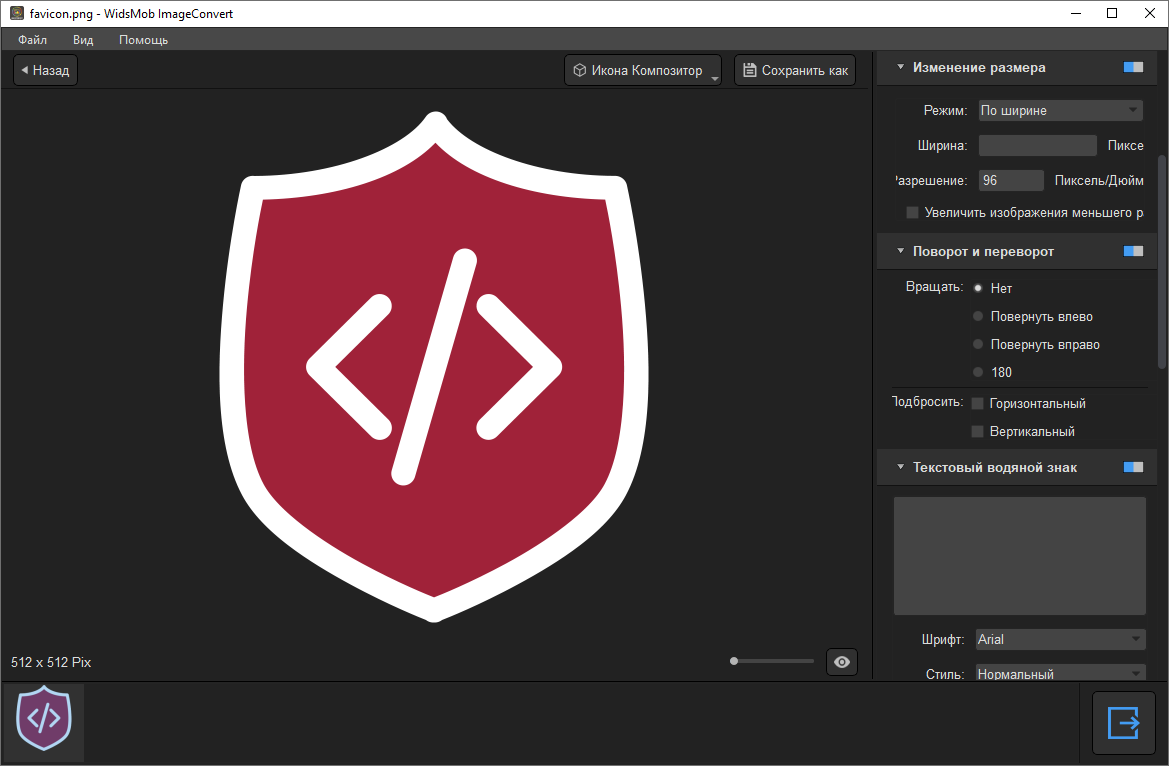The image size is (1169, 766).
Task: Check the Вертикальный flip checkbox
Action: pyautogui.click(x=978, y=432)
